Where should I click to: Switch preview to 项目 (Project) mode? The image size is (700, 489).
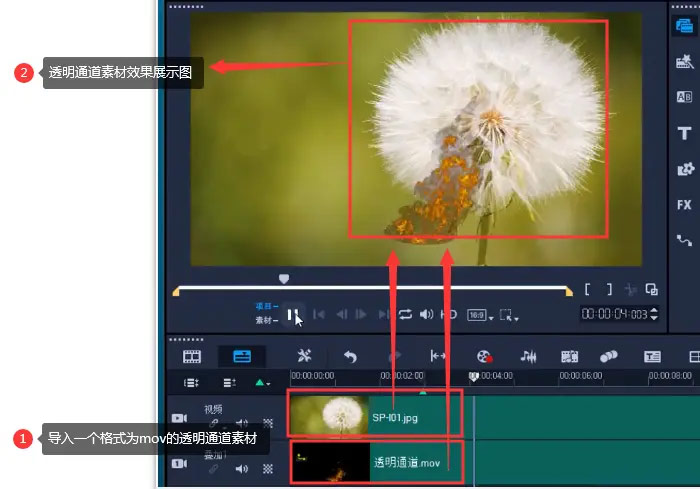click(267, 306)
